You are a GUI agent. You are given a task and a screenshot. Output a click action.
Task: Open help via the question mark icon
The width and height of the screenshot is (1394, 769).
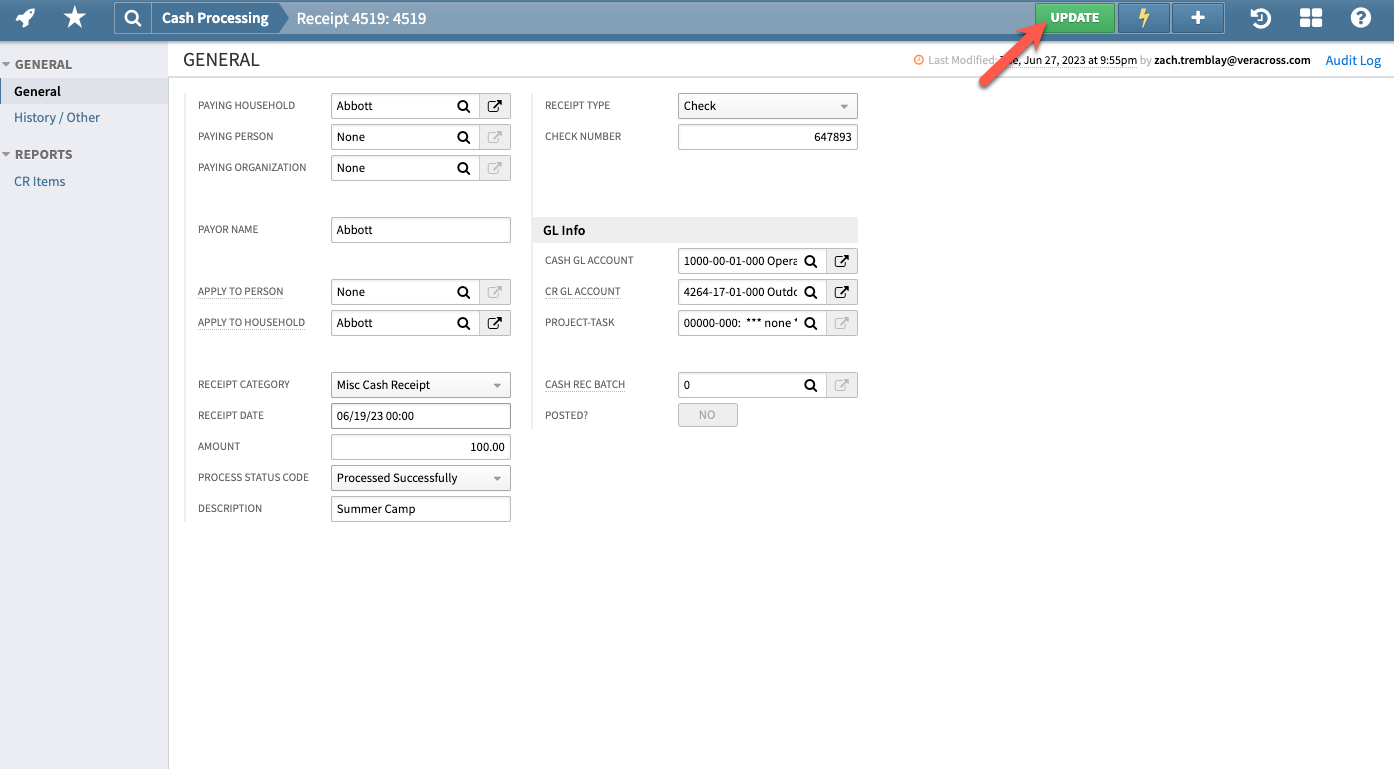1361,17
